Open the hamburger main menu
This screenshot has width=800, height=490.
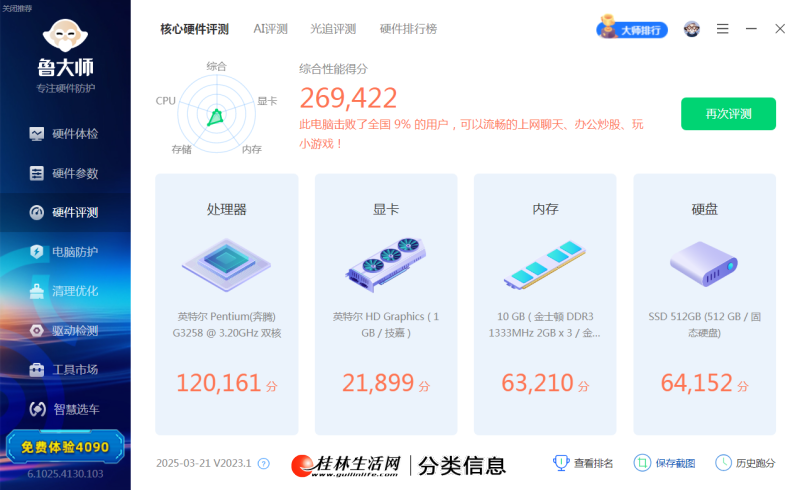pos(722,29)
